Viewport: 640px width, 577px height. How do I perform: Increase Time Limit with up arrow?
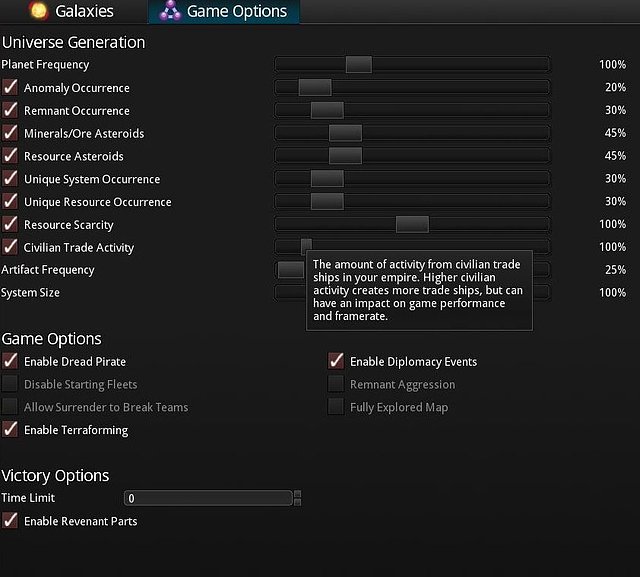click(297, 494)
